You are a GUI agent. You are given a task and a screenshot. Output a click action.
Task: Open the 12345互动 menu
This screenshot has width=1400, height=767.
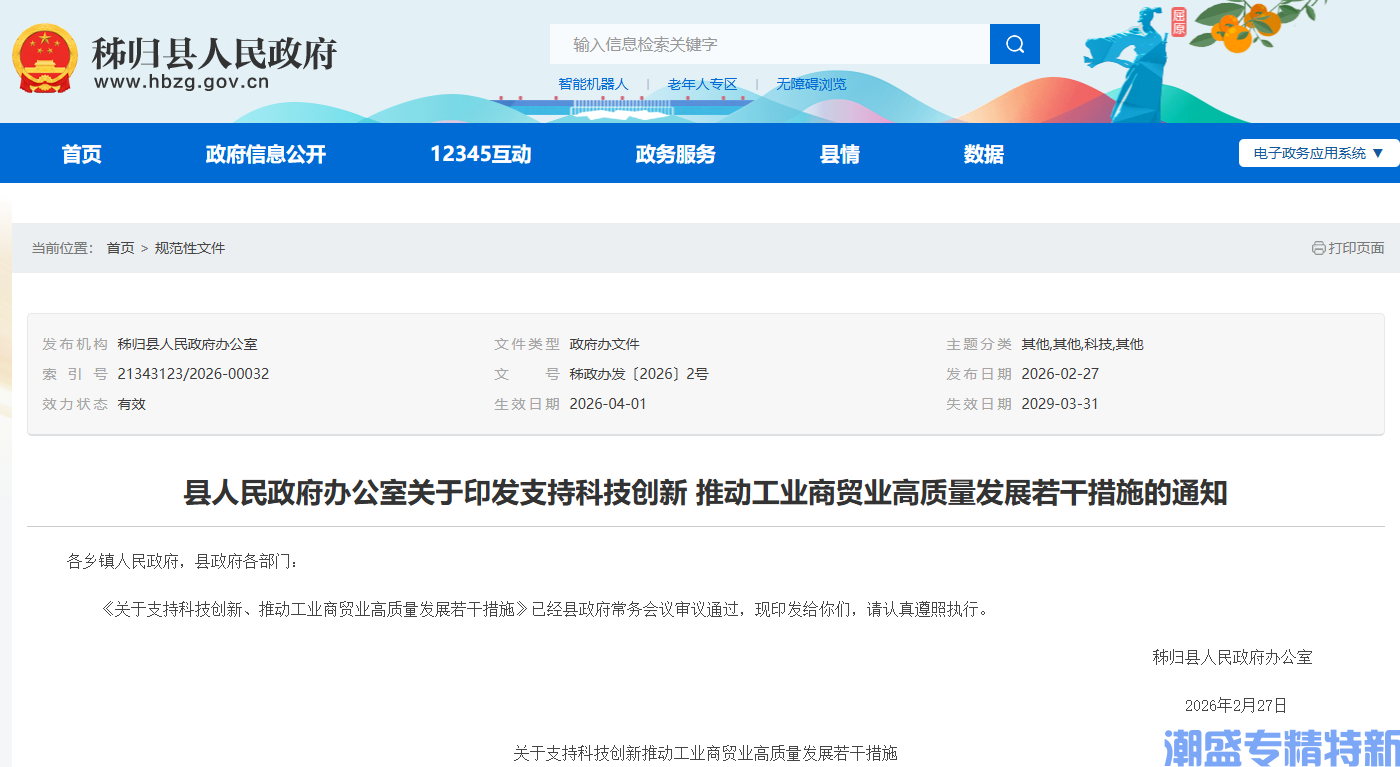tap(479, 153)
